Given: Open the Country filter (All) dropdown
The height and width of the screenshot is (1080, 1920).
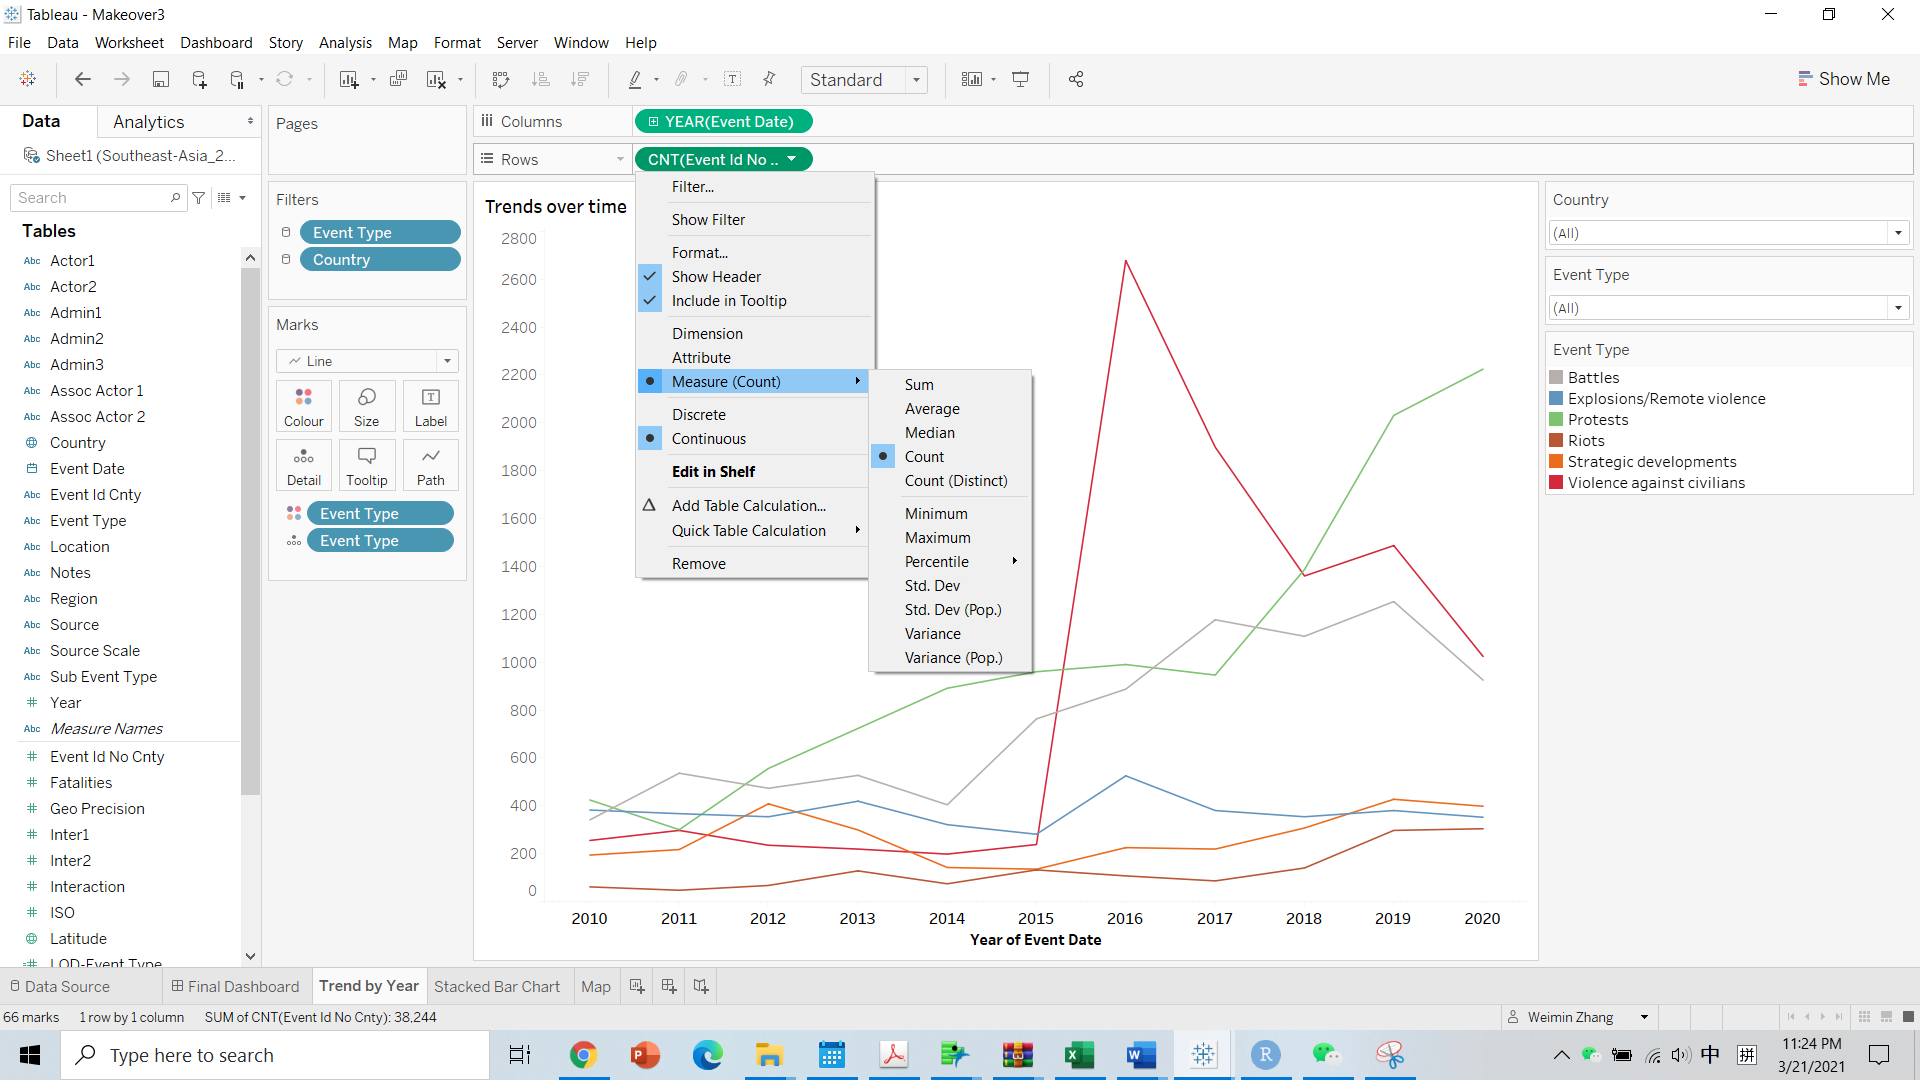Looking at the screenshot, I should point(1897,233).
